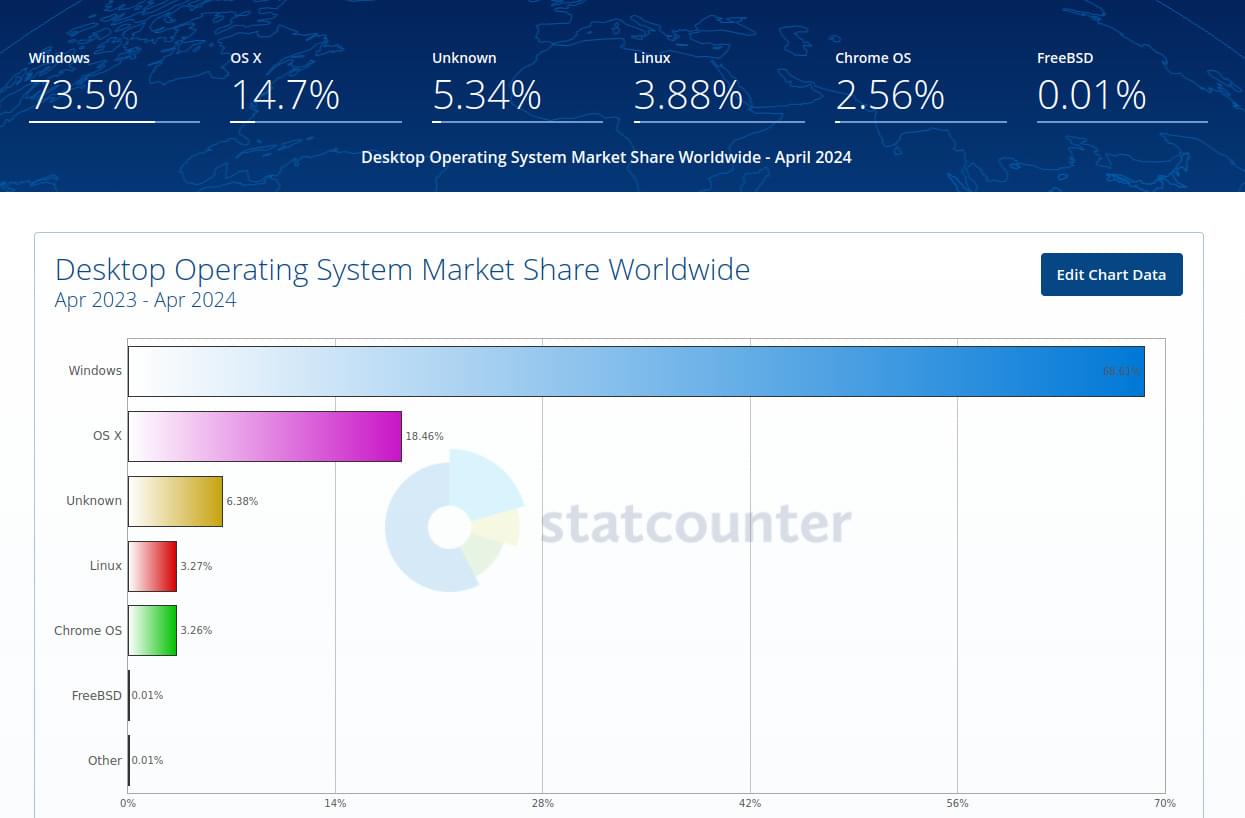Click the Unknown label in header stats
The height and width of the screenshot is (818, 1245).
[x=464, y=58]
